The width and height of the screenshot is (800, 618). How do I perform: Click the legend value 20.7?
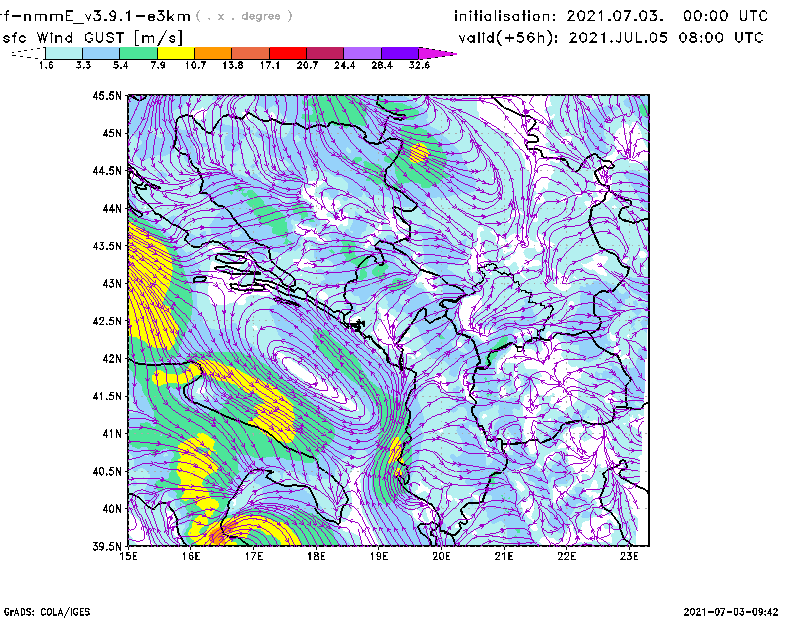(x=307, y=65)
